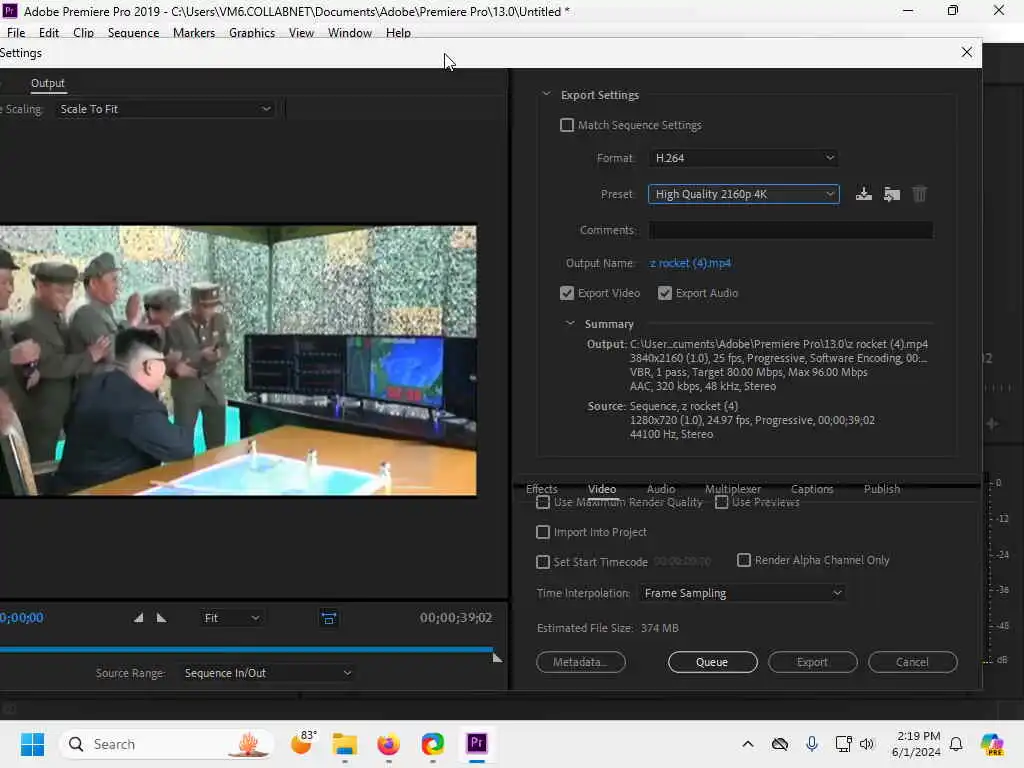The height and width of the screenshot is (768, 1024).
Task: Click the video preview frame
Action: pos(238,360)
